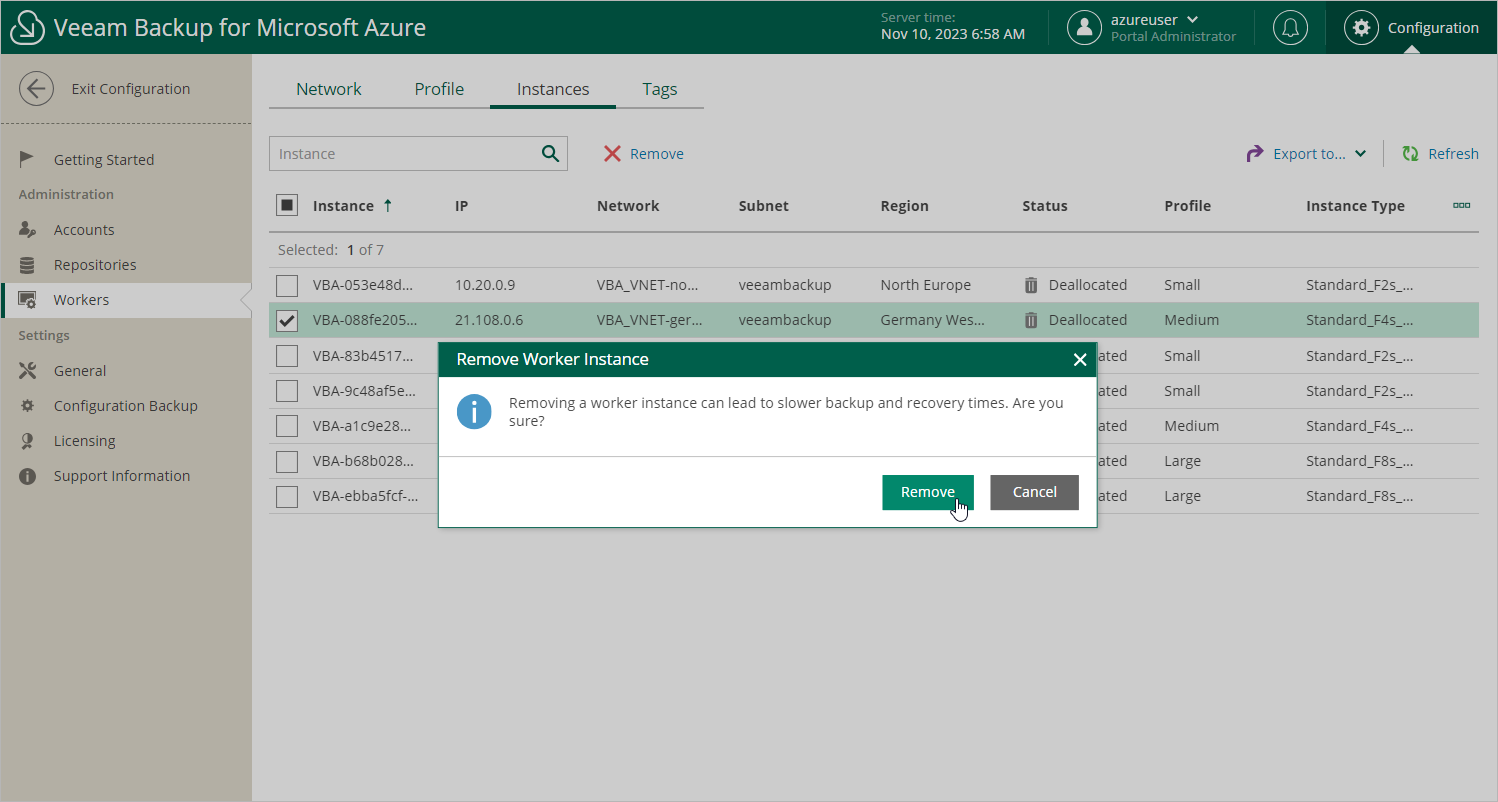Open Accounts in the sidebar
Screen dimensions: 1498x802
pyautogui.click(x=84, y=230)
